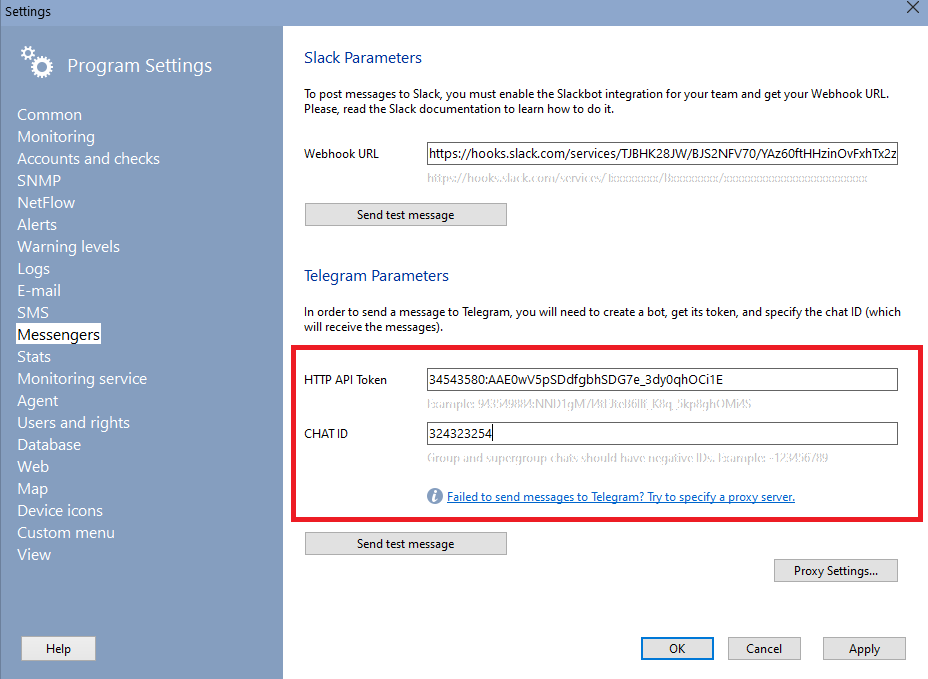Image resolution: width=928 pixels, height=679 pixels.
Task: Click the Program Settings title text
Action: point(140,65)
